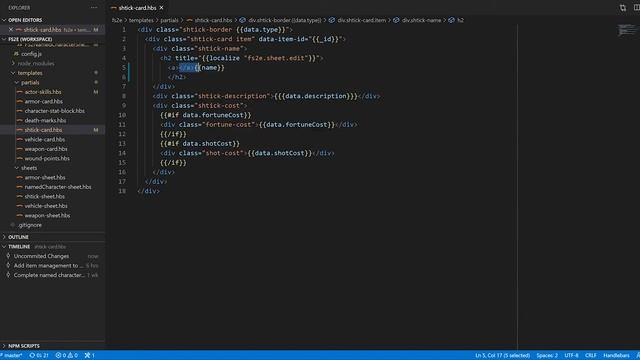Screen dimensions: 640x360
Task: Open weapon-card.hbs file
Action: pyautogui.click(x=46, y=149)
